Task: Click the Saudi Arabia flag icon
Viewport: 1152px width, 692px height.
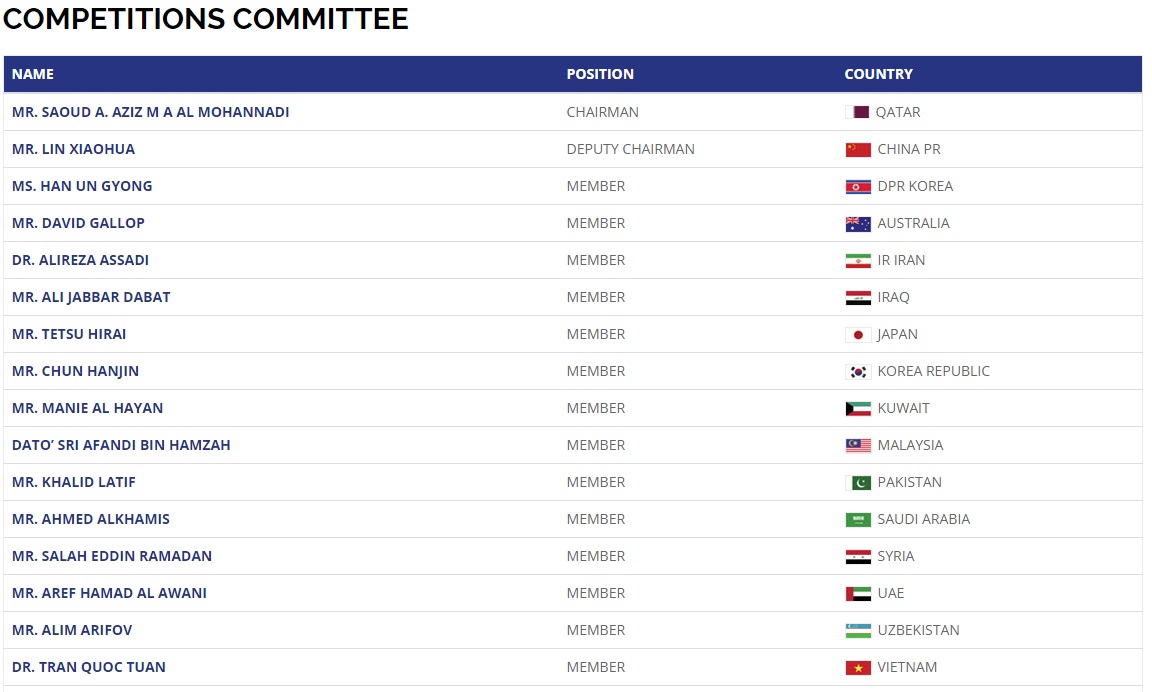Action: coord(858,520)
